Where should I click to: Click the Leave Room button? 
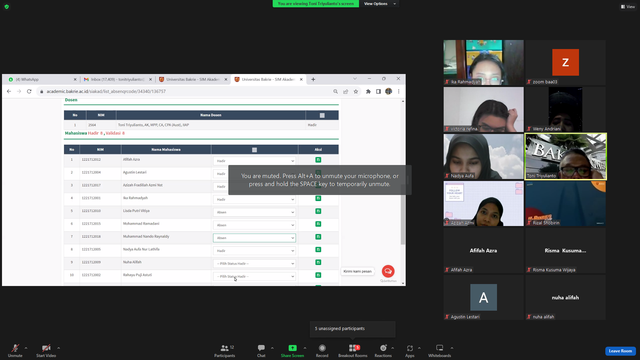[x=620, y=351]
